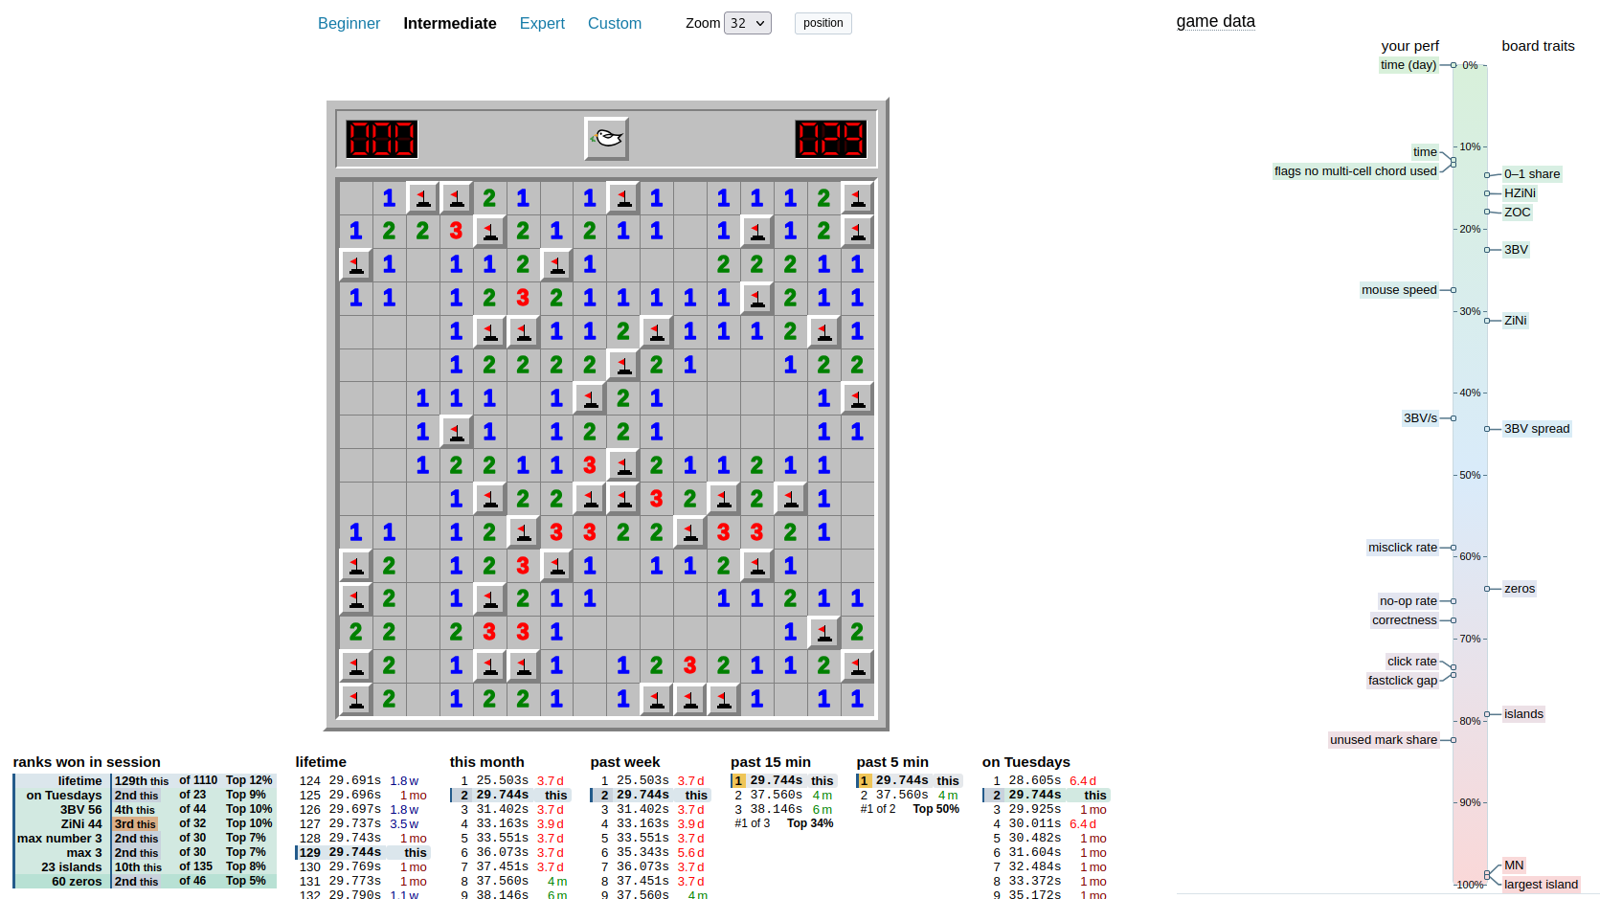The image size is (1600, 899).
Task: Click the 'HZiNi' board trait label
Action: (1520, 193)
